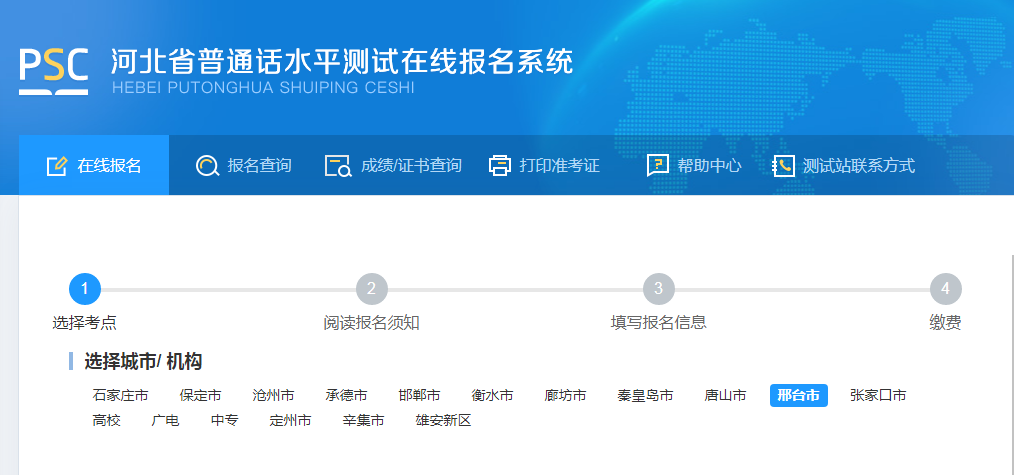Select the 高校 institution option

click(x=107, y=421)
